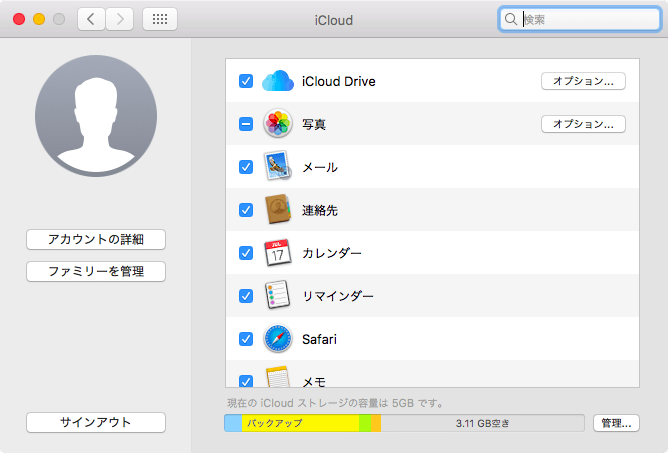Open storage 管理… button
Screen dimensions: 668x453
[x=616, y=423]
